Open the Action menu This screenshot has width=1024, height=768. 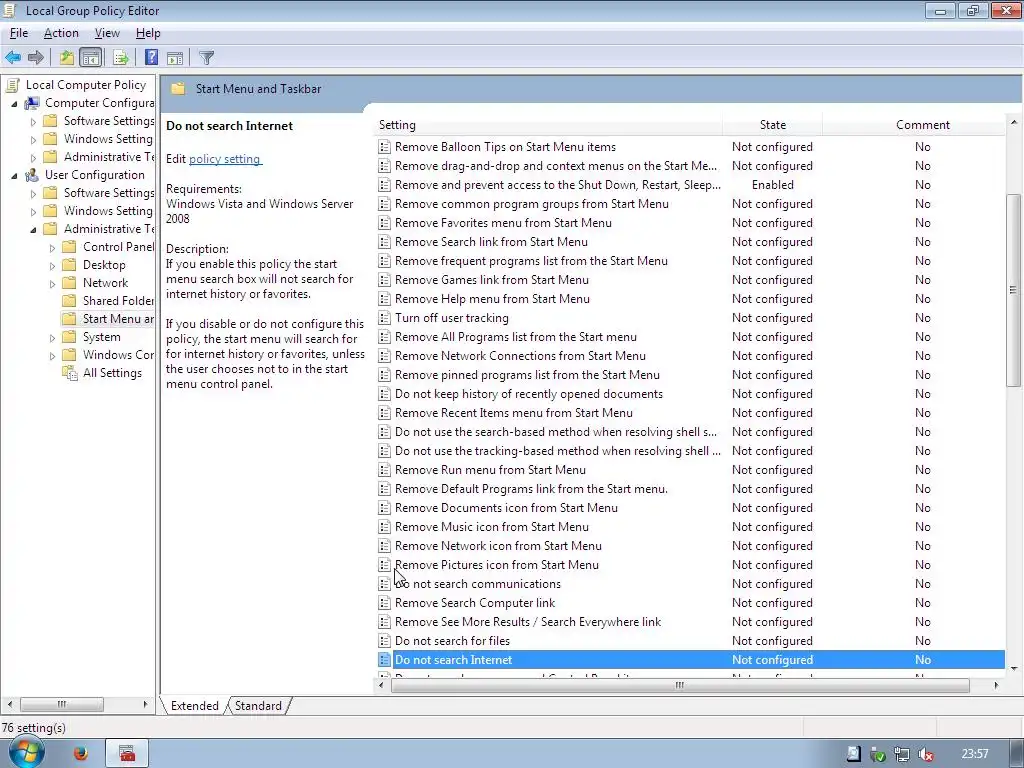(61, 33)
